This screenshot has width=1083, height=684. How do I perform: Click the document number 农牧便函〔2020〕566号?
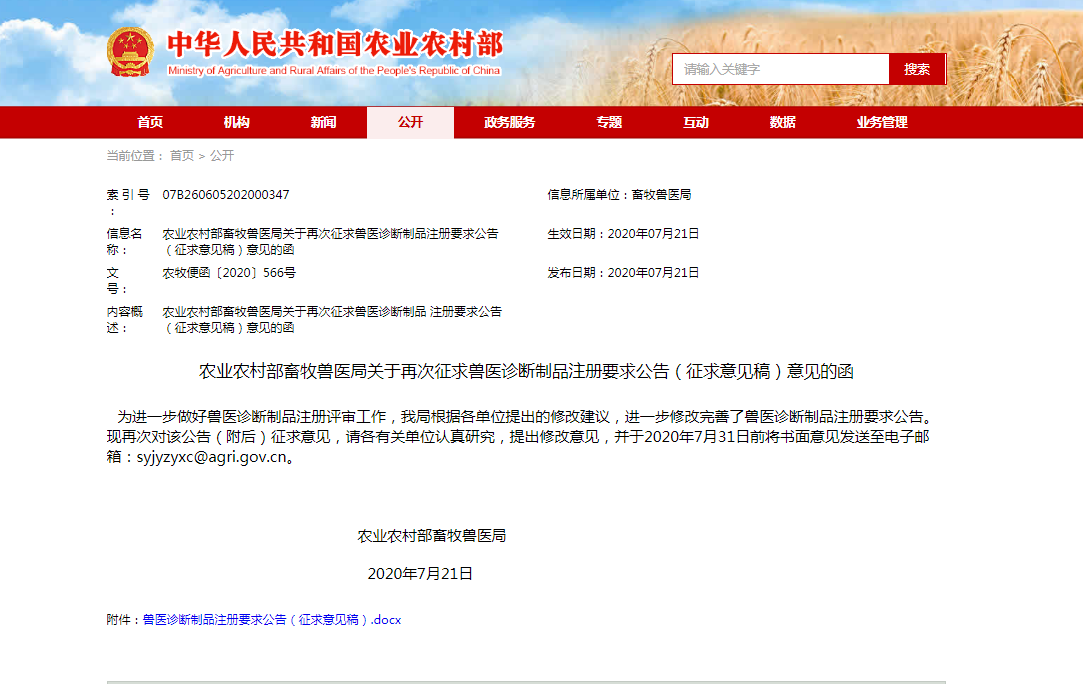click(x=229, y=273)
